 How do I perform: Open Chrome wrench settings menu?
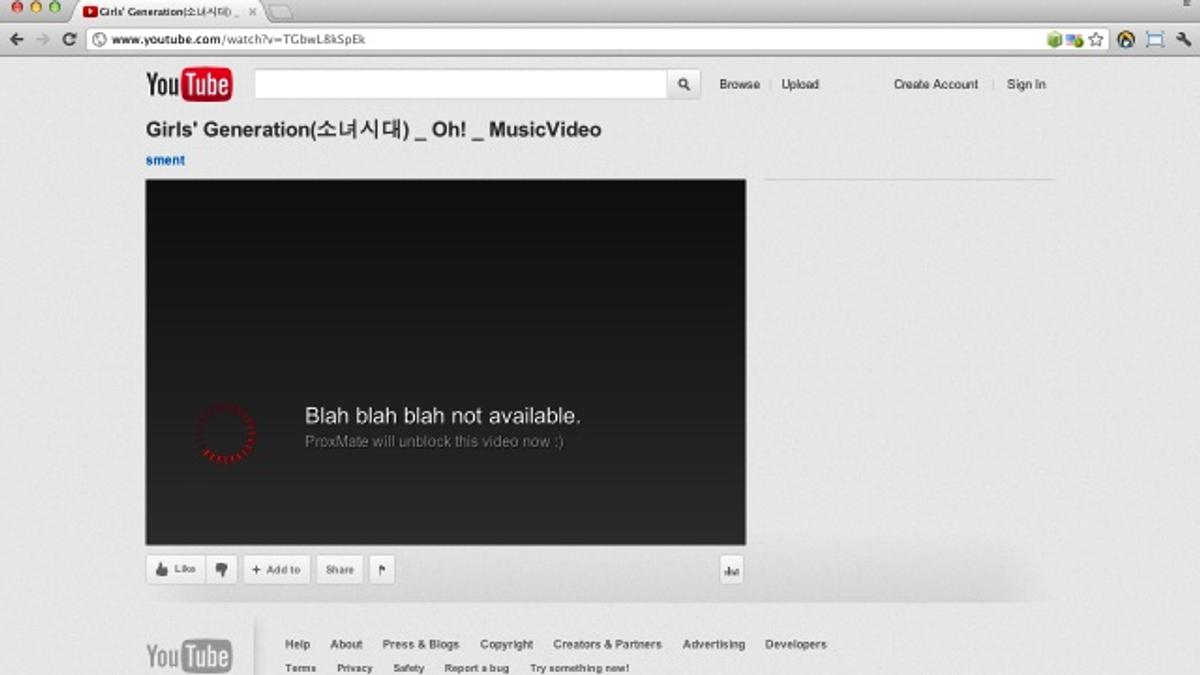pos(1183,40)
